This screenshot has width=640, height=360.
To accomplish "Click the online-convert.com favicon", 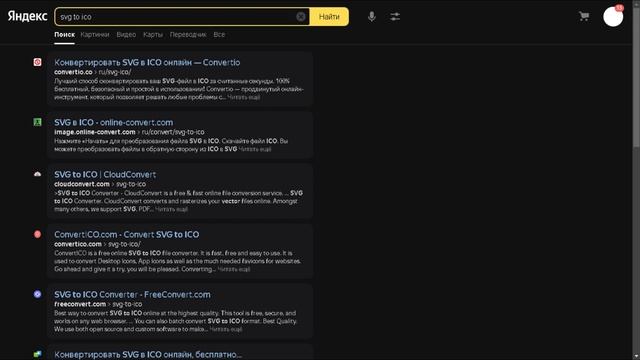I will [37, 122].
